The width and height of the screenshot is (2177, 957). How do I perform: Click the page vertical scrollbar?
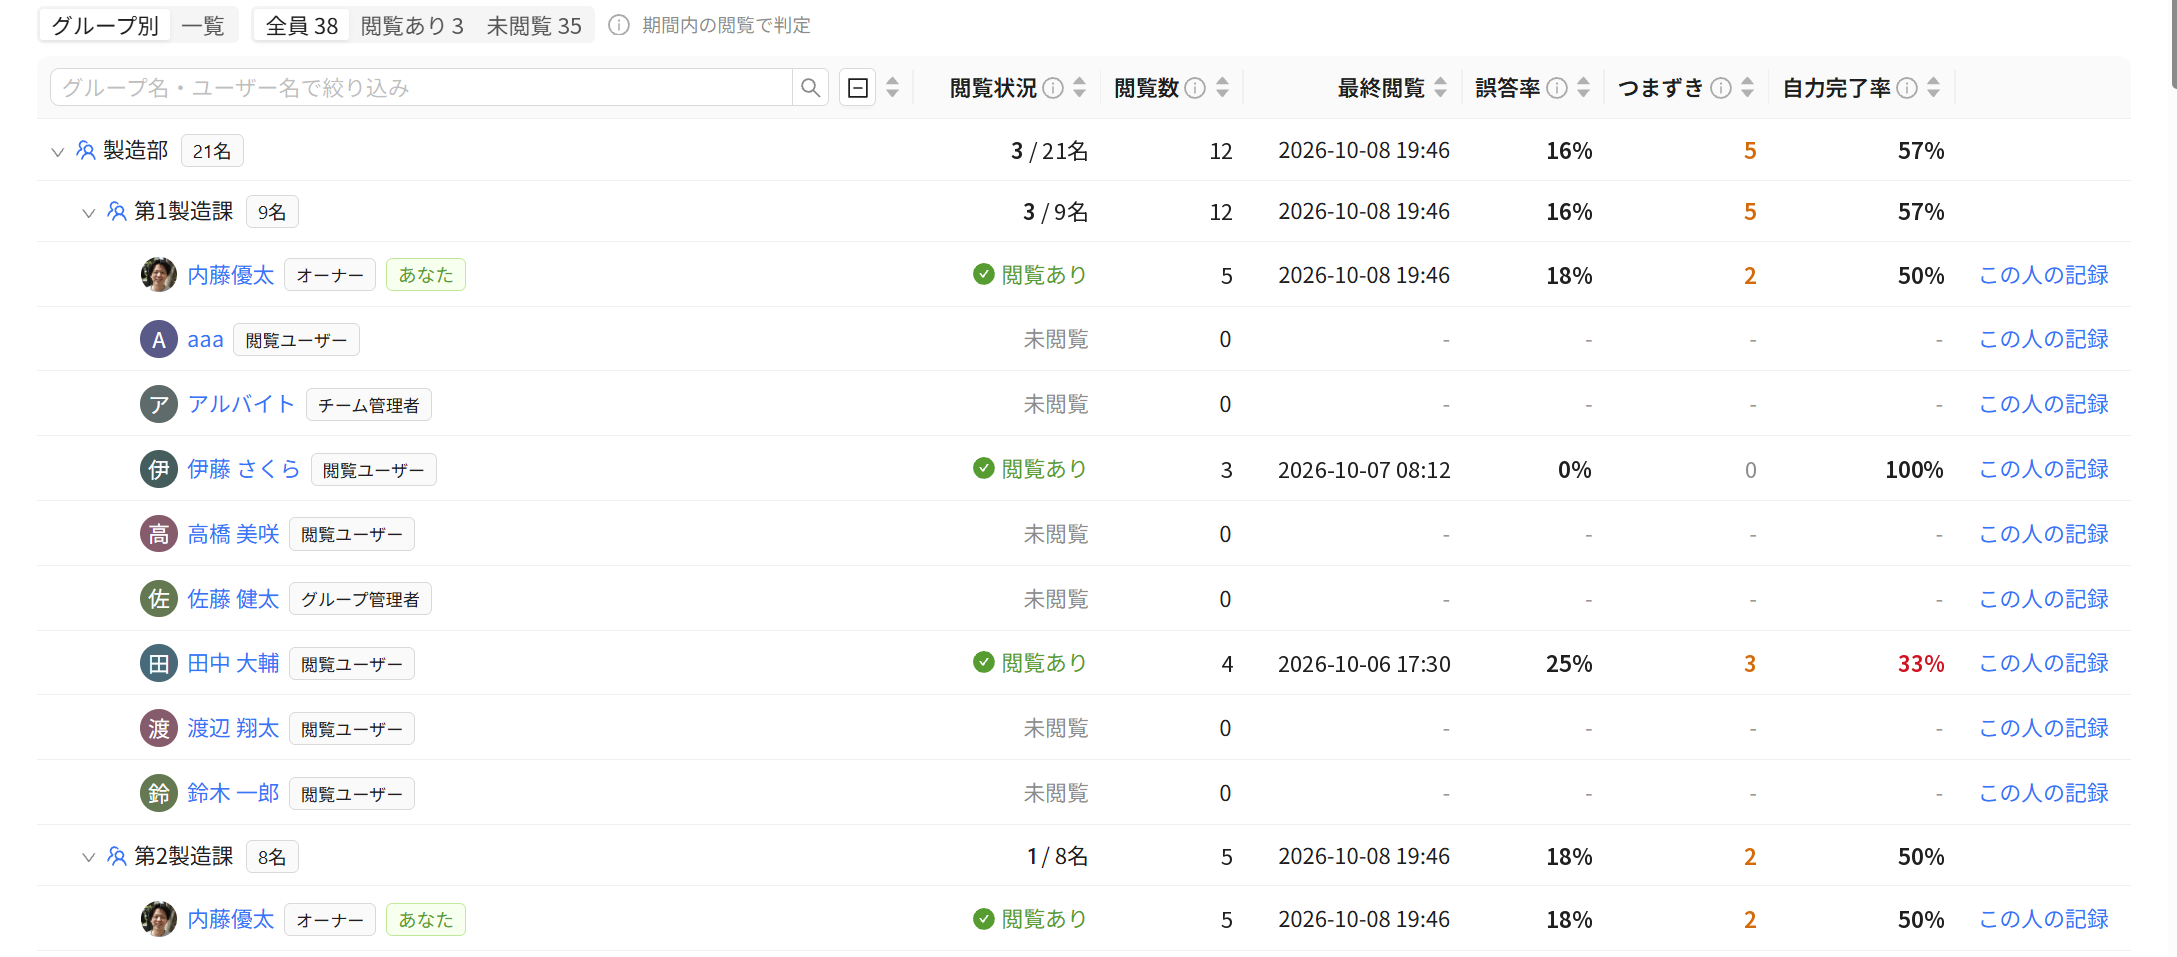[x=2172, y=44]
